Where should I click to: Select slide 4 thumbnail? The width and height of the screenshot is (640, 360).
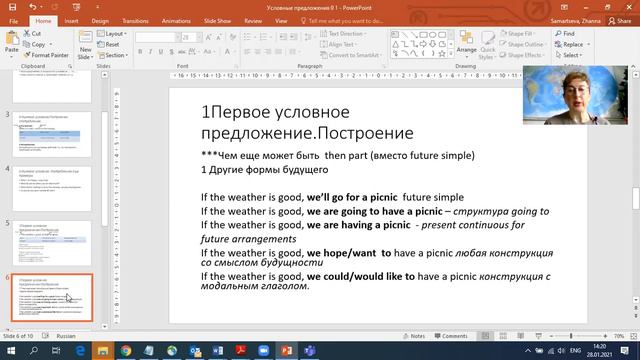tap(52, 189)
